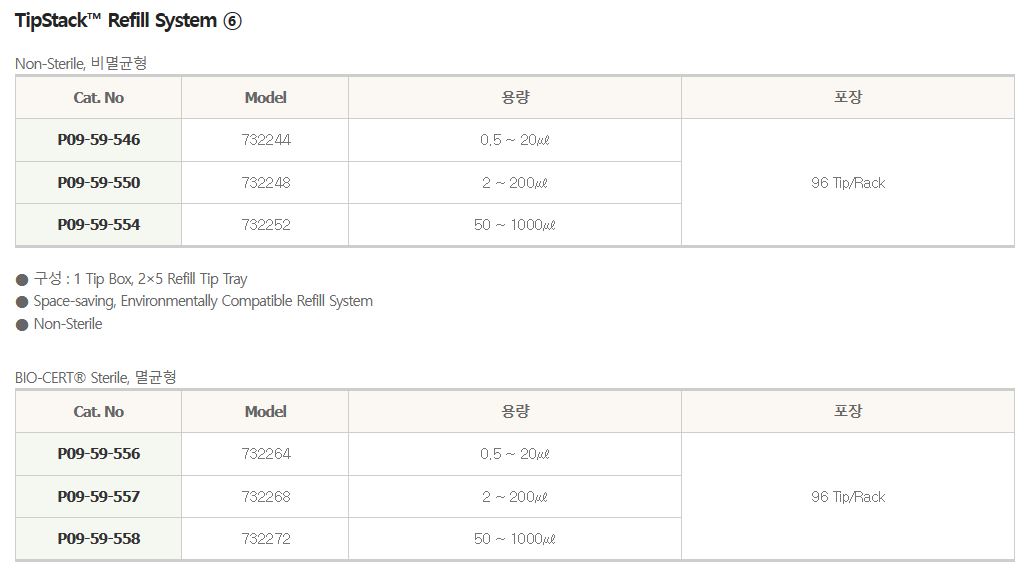Click the circled number 6 icon
This screenshot has height=575, width=1024.
233,21
